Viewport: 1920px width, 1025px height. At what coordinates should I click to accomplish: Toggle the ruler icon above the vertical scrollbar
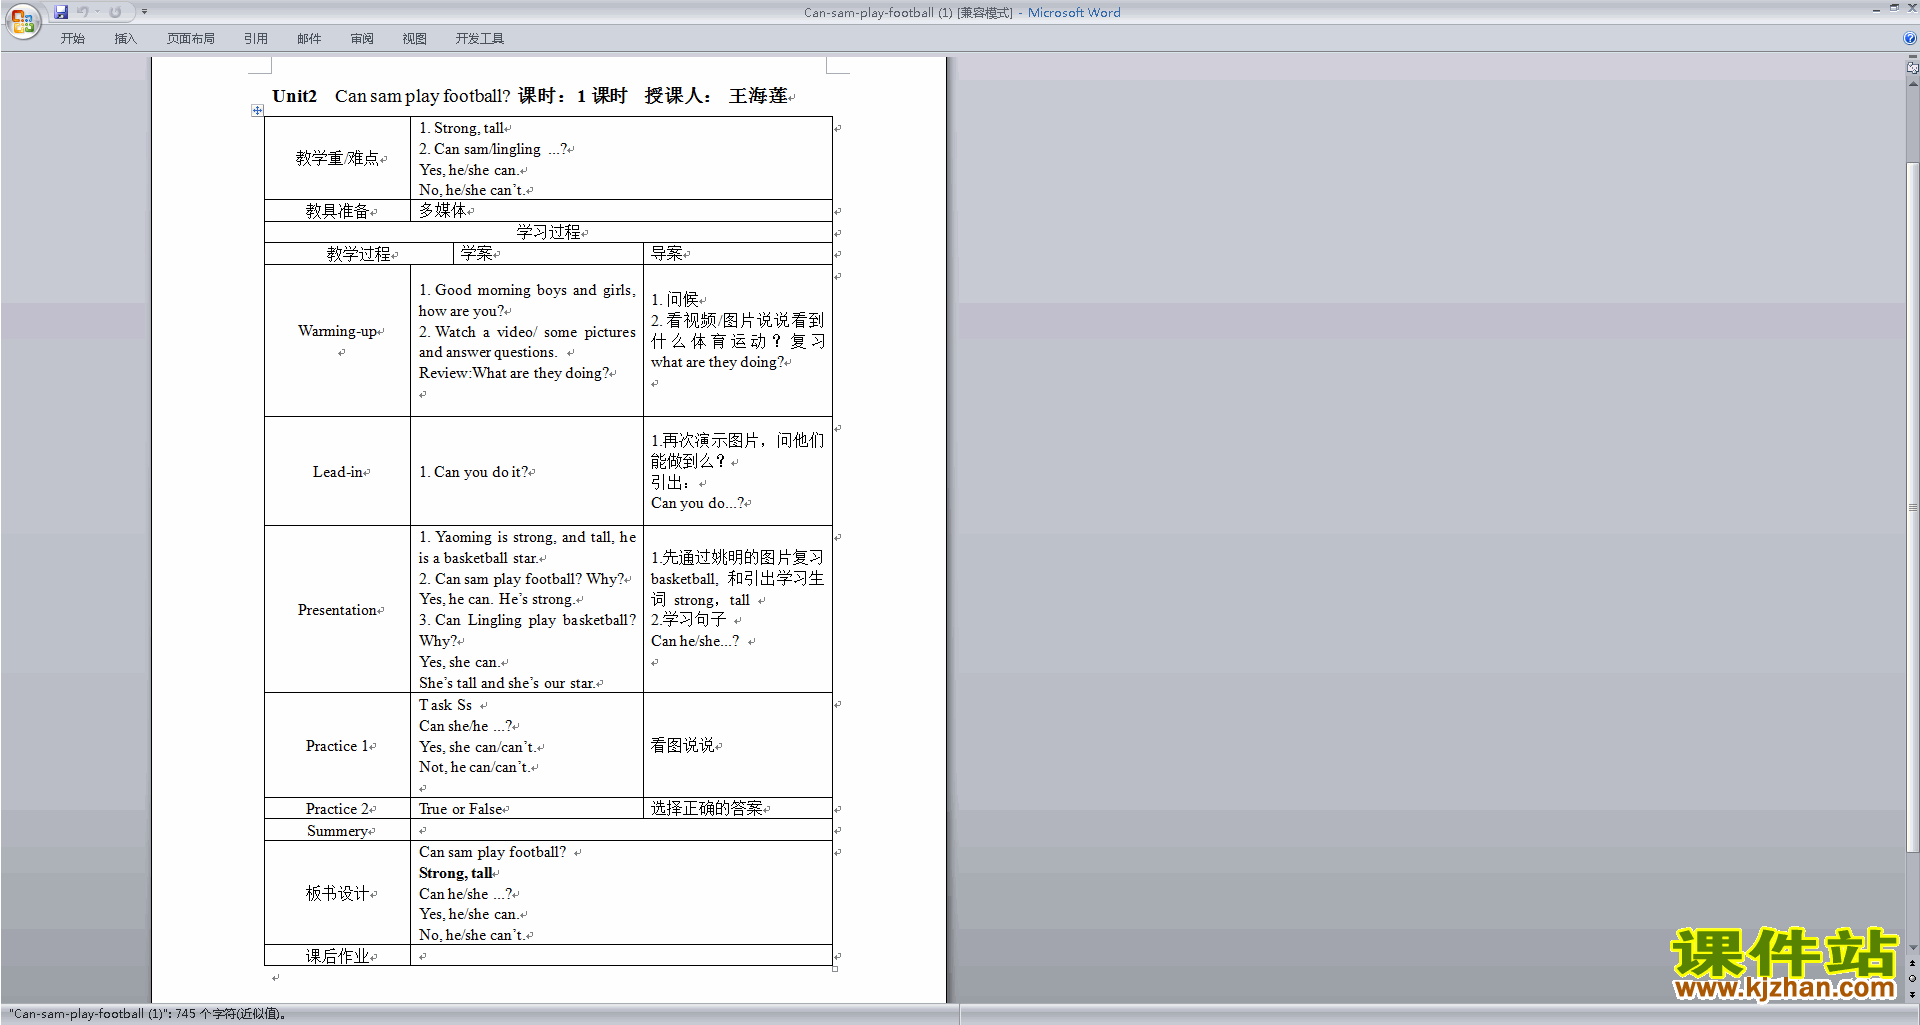[x=1912, y=68]
